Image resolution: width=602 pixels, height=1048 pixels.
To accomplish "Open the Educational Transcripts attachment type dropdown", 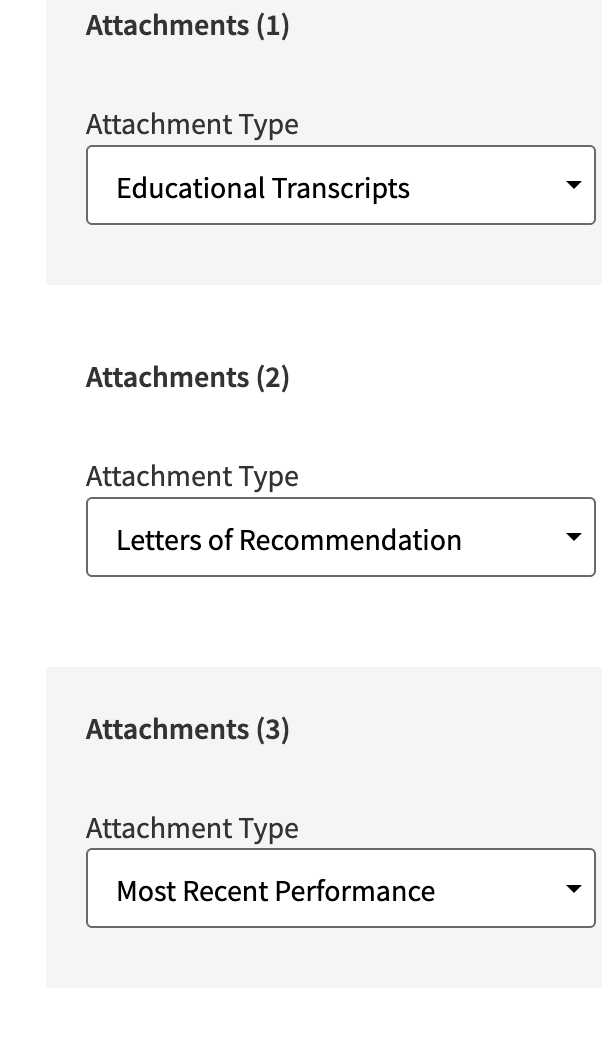I will pos(340,184).
